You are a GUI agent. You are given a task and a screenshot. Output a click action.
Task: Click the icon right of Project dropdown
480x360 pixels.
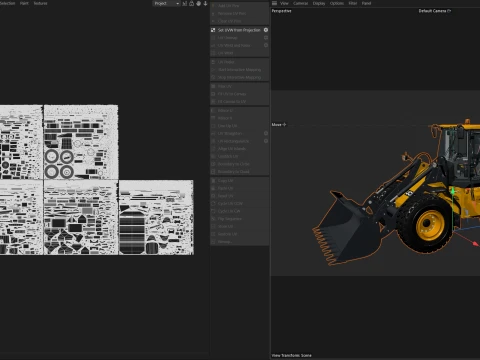pyautogui.click(x=184, y=3)
